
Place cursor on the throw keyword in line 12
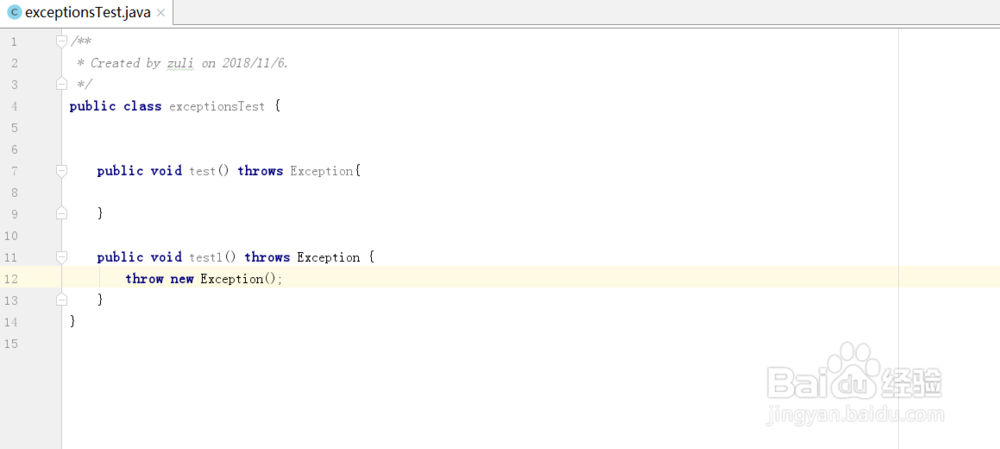(144, 279)
